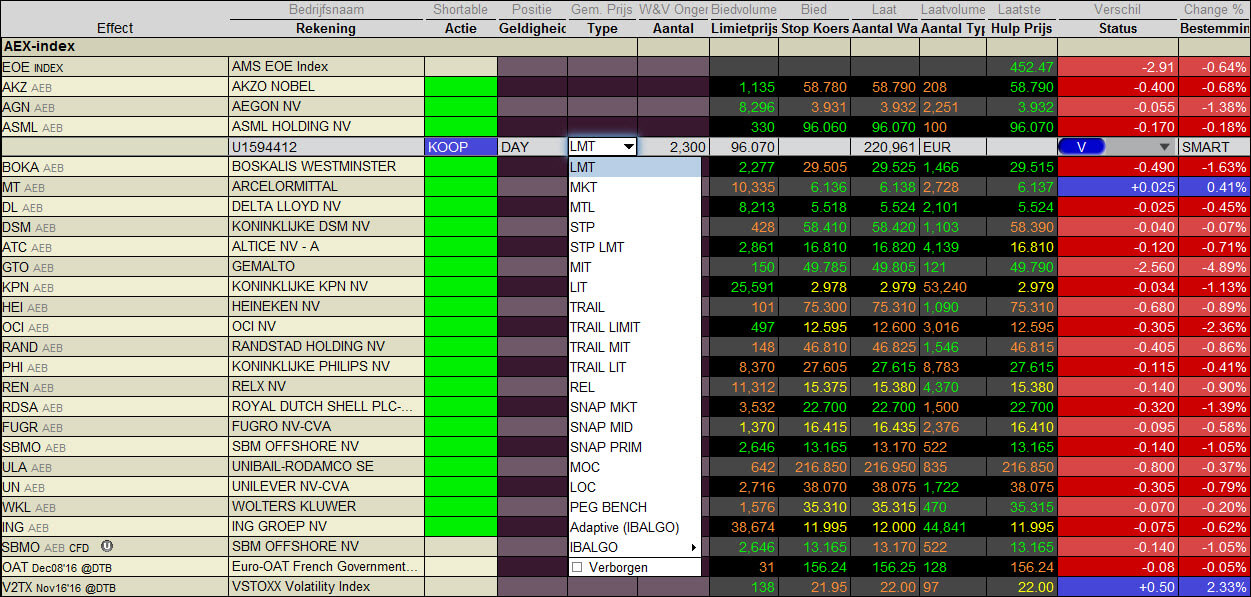This screenshot has height=597, width=1251.
Task: Click the Hulp Prijs column header
Action: point(1022,28)
